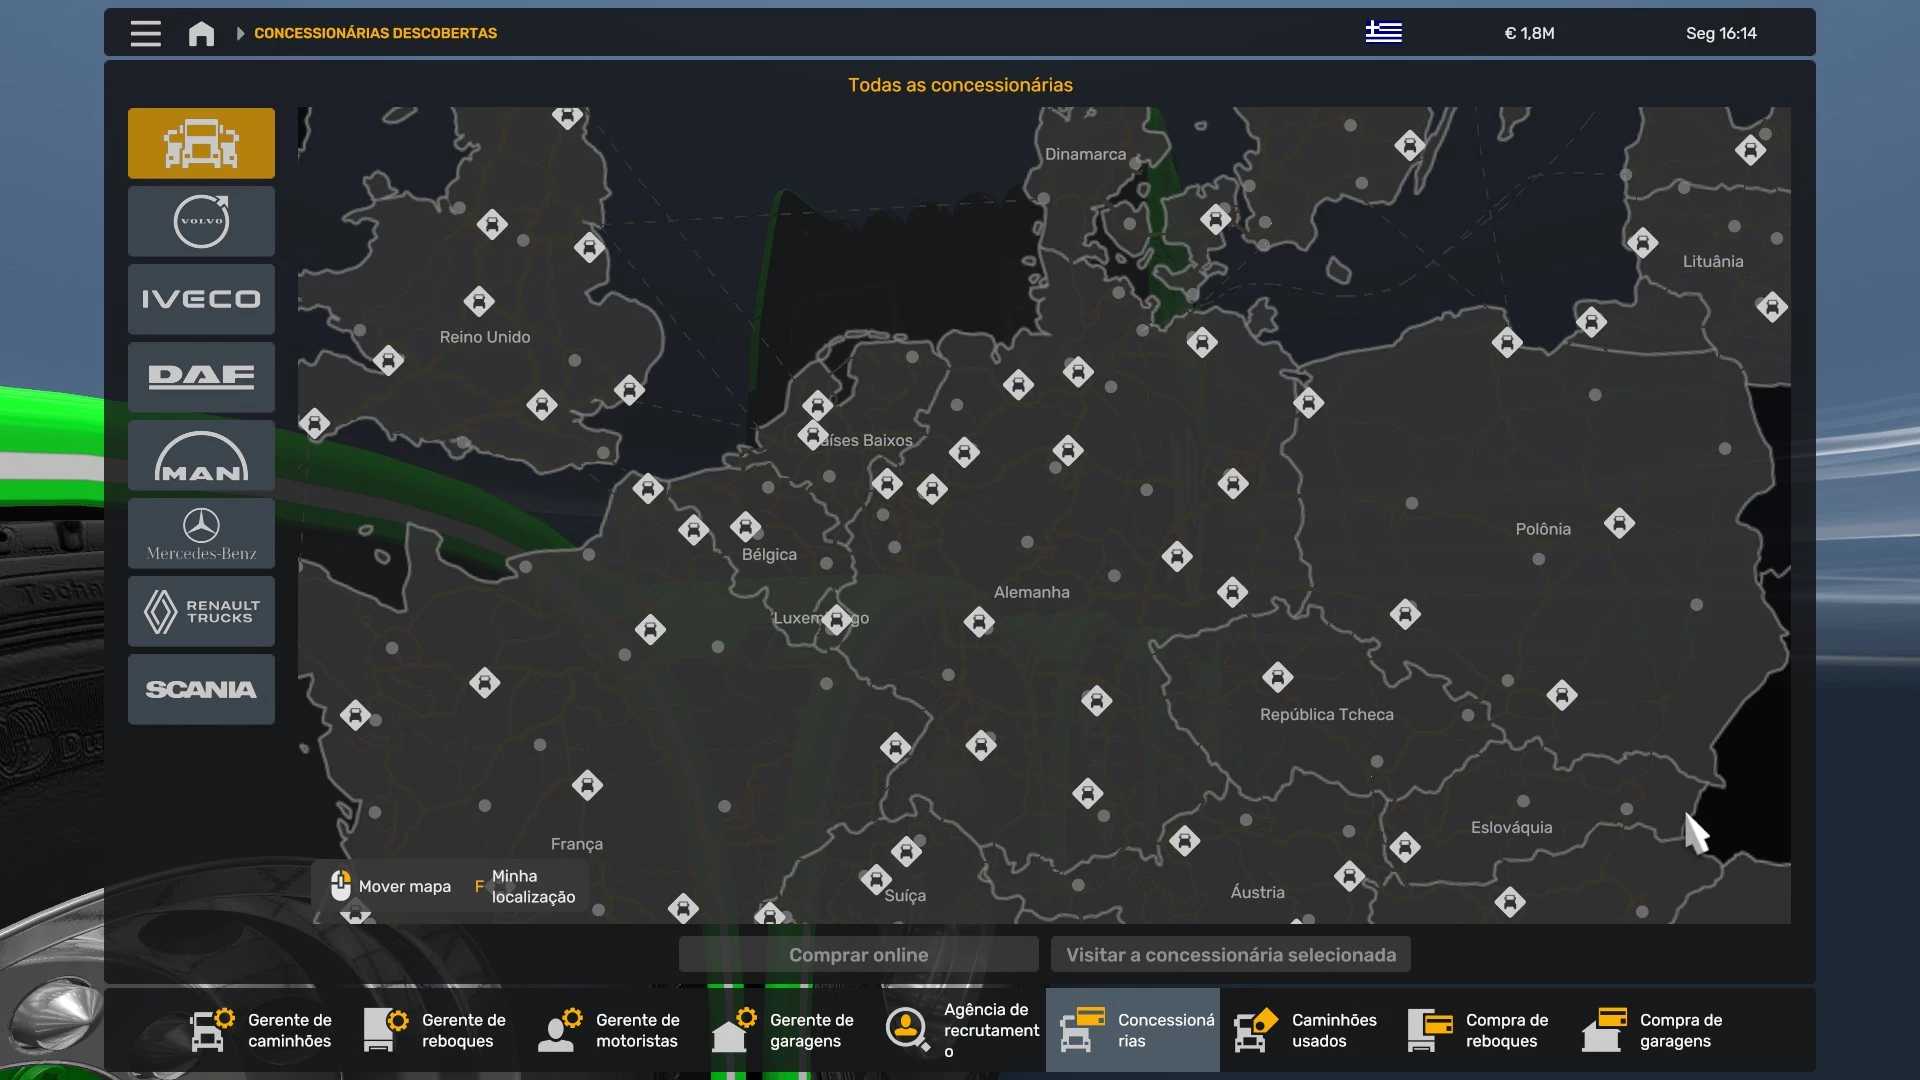The image size is (1920, 1080).
Task: Filter dealerships by Iveco brand
Action: 201,299
